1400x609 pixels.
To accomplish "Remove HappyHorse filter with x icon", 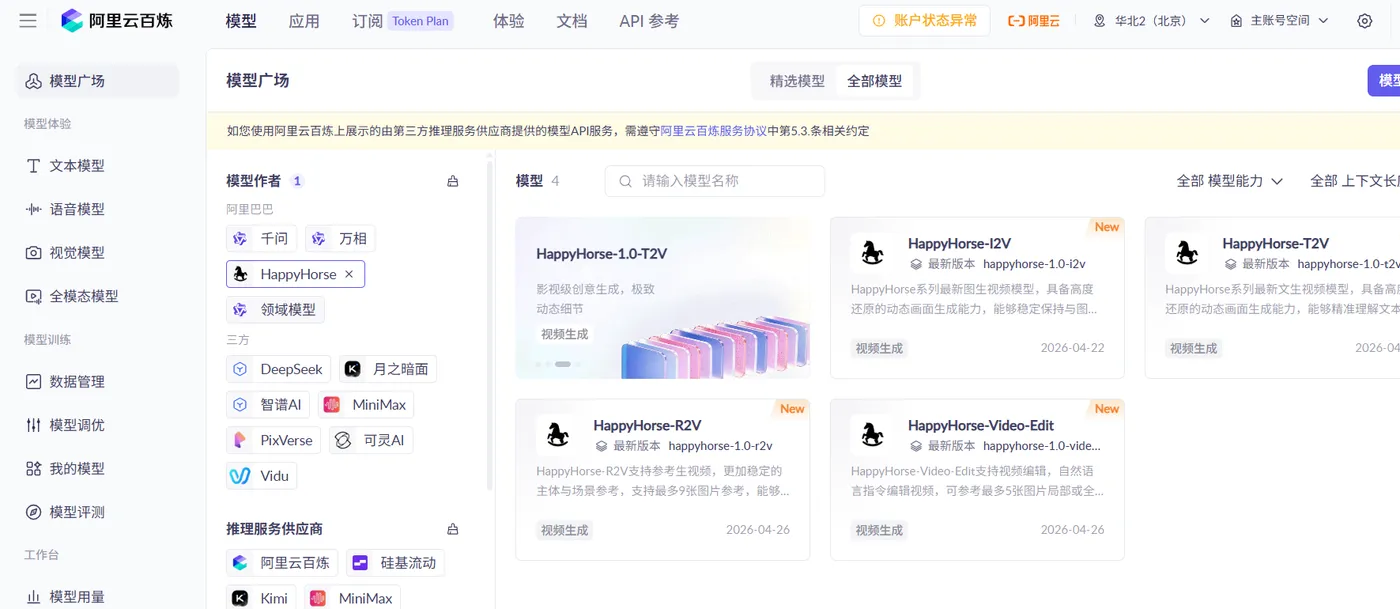I will point(349,274).
